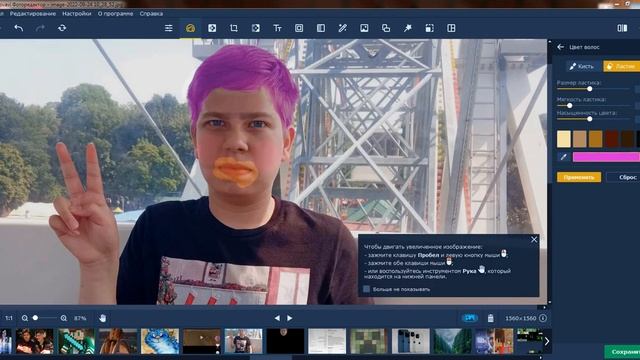Open the overlapping squares resize tool
The image size is (640, 360).
(386, 28)
